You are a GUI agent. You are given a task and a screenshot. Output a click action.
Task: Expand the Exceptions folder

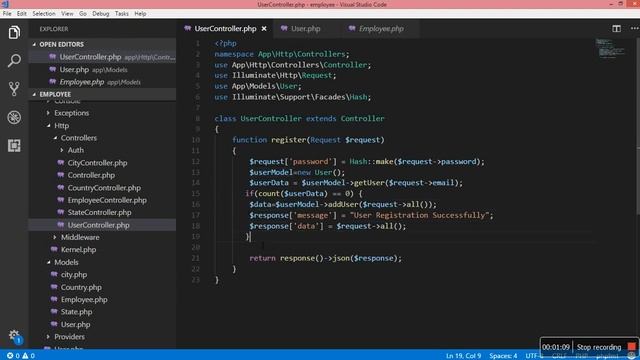pos(48,113)
